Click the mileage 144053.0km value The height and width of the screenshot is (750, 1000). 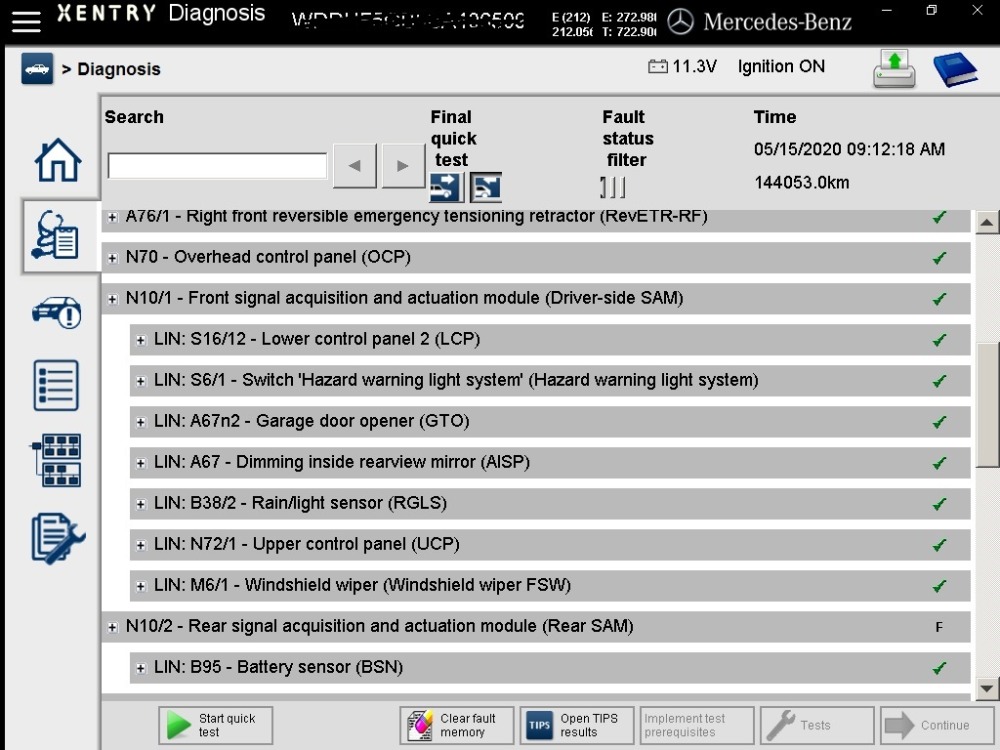(802, 183)
